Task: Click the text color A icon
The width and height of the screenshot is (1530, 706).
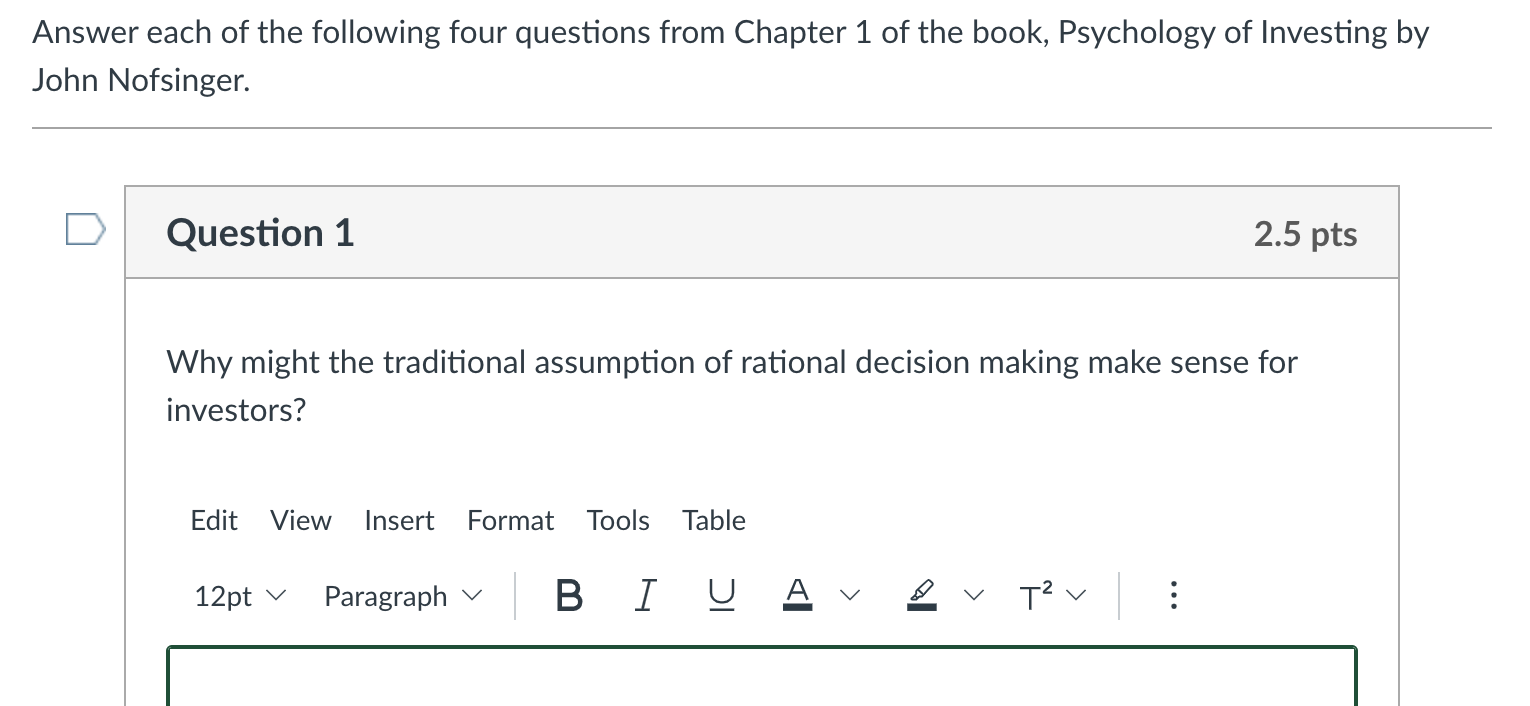Action: 797,590
